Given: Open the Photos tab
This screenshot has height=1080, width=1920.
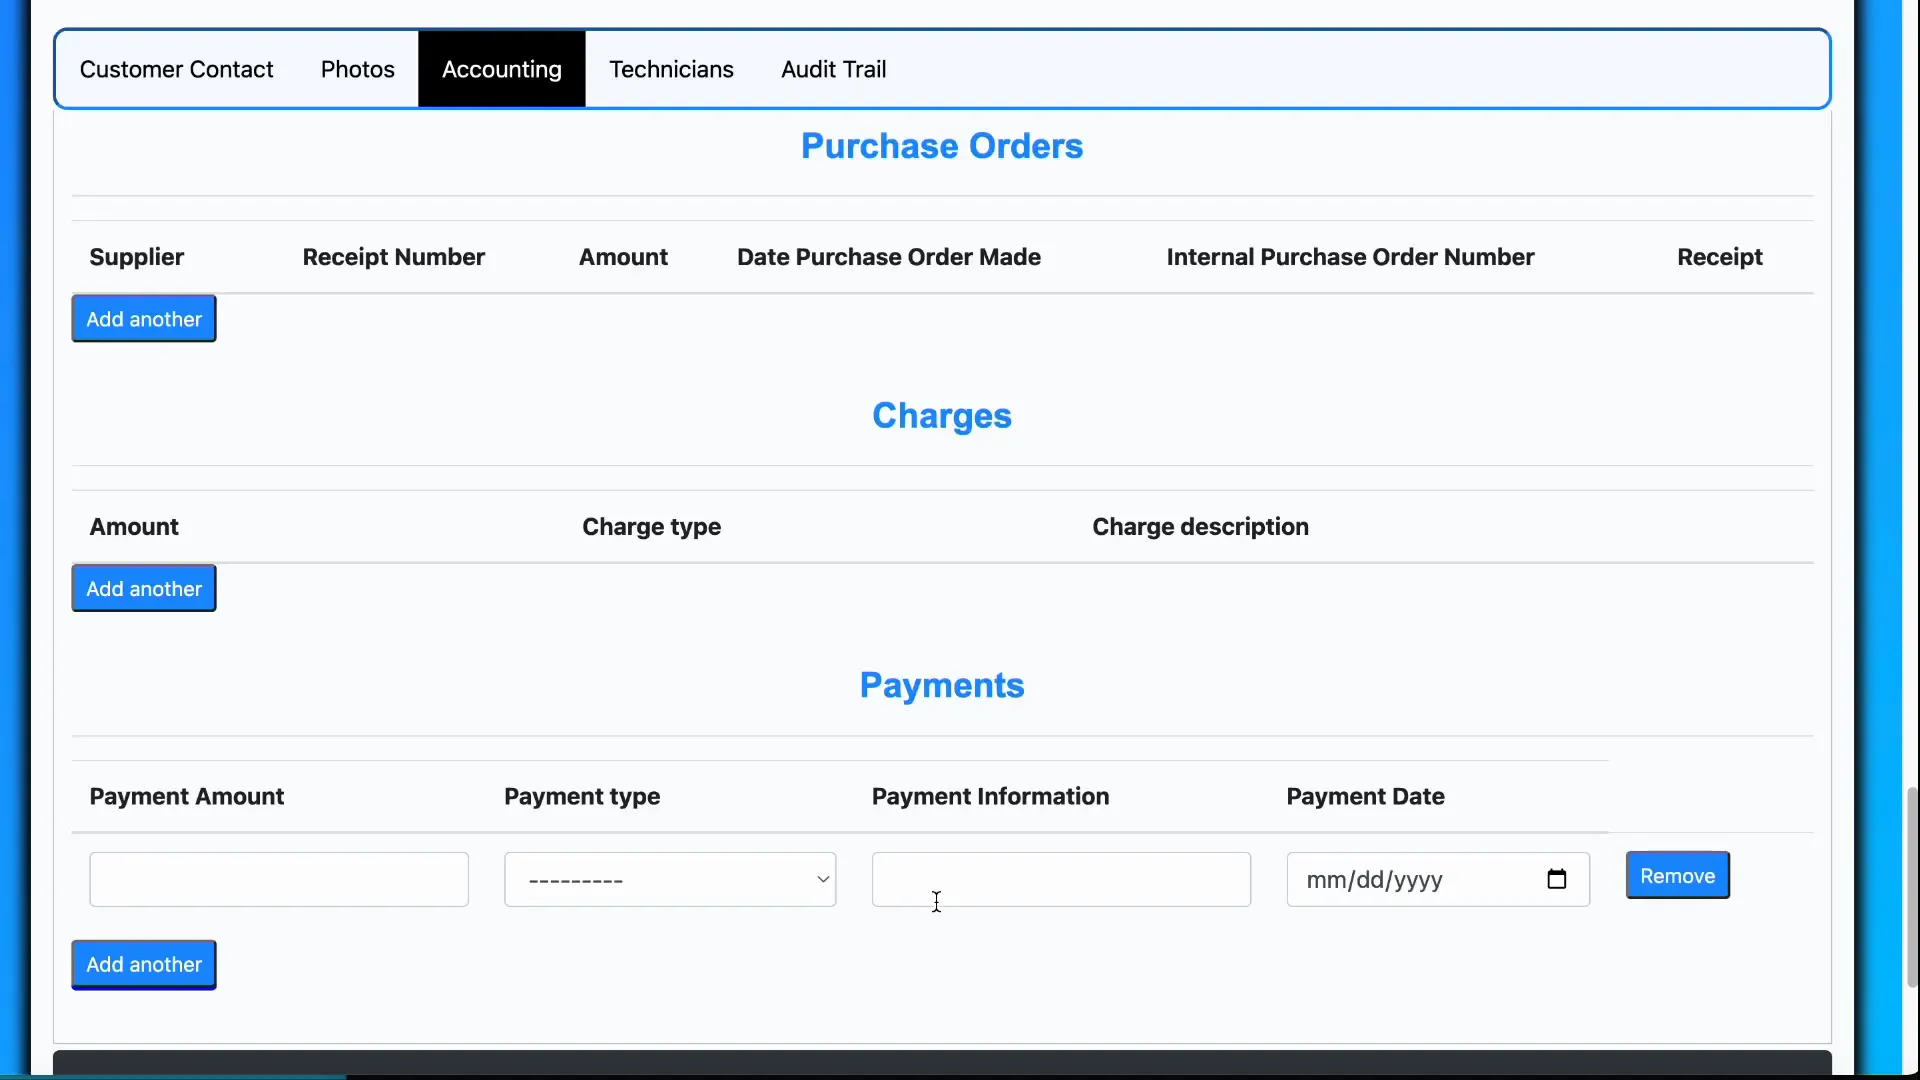Looking at the screenshot, I should coord(357,69).
